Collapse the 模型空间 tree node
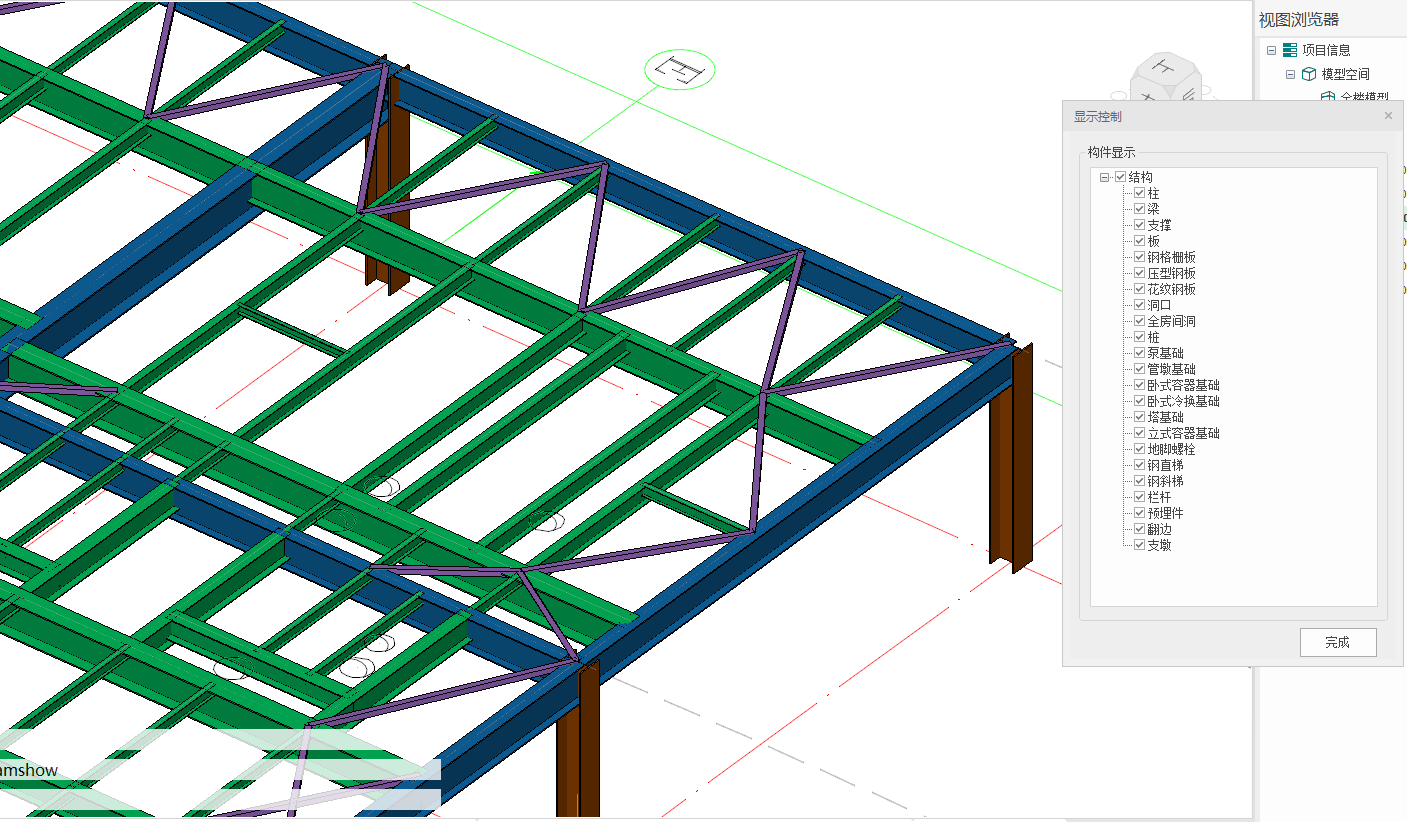1407x822 pixels. [1290, 74]
